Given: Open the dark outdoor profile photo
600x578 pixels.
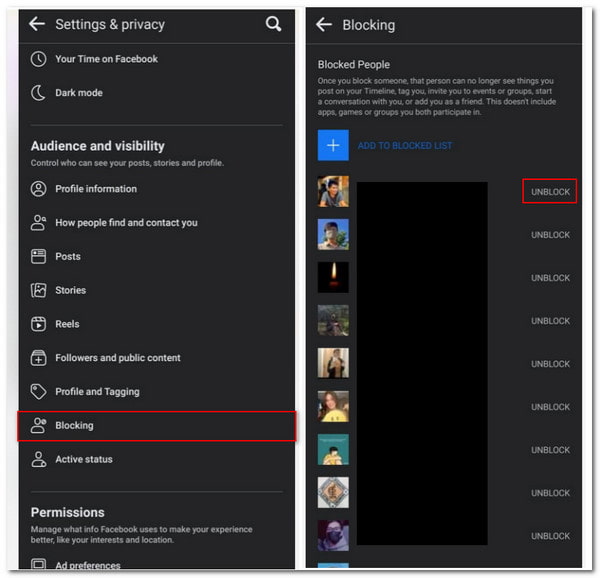Looking at the screenshot, I should pyautogui.click(x=333, y=320).
